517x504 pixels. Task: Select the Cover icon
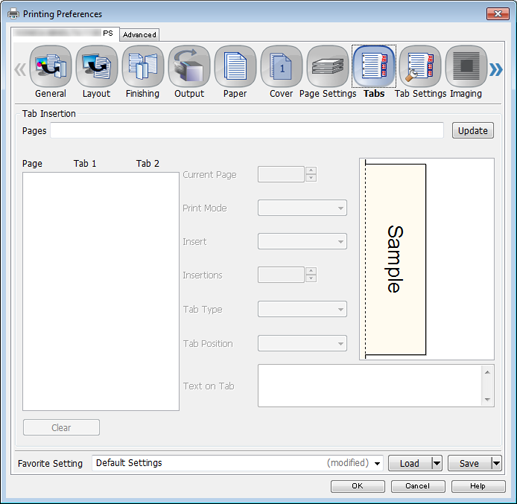pyautogui.click(x=281, y=66)
